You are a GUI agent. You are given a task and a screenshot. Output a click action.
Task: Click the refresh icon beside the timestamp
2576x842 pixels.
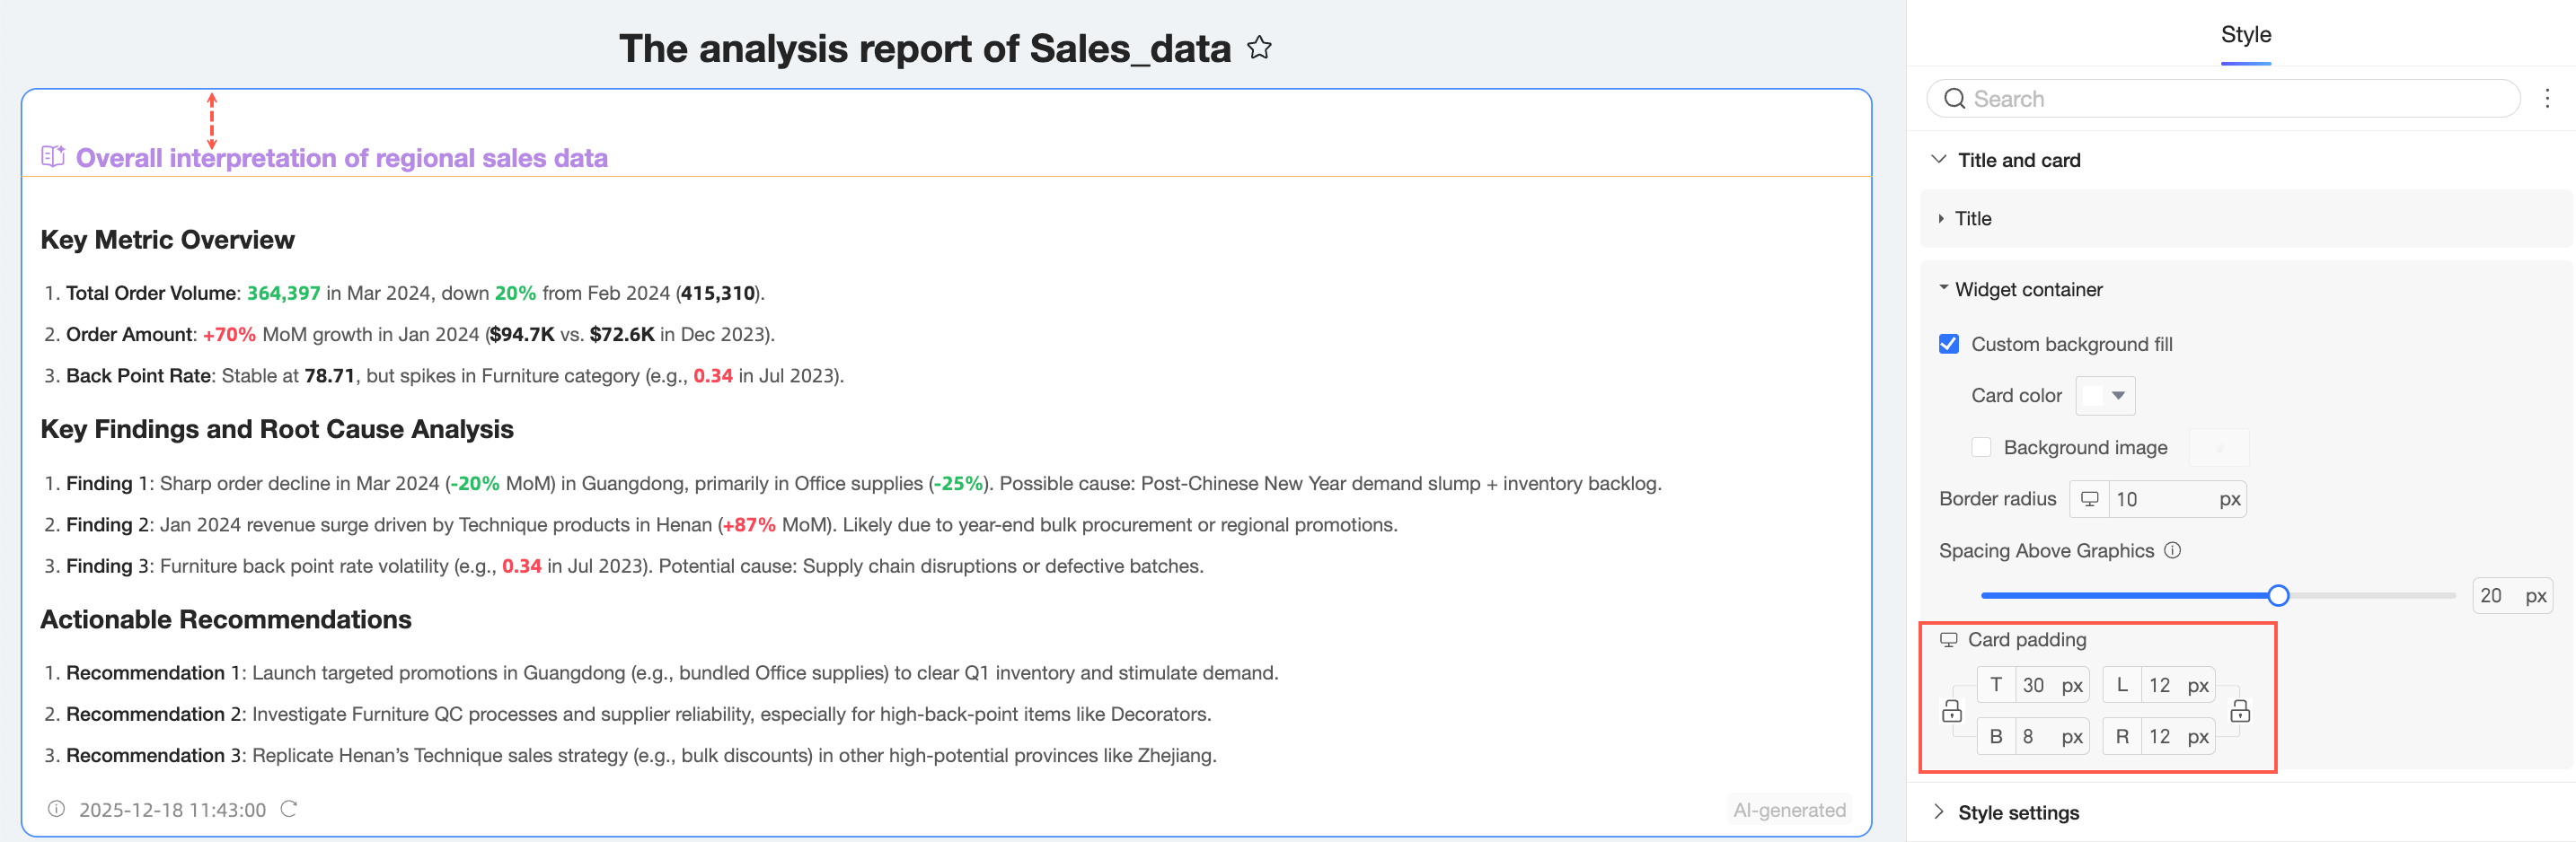289,809
